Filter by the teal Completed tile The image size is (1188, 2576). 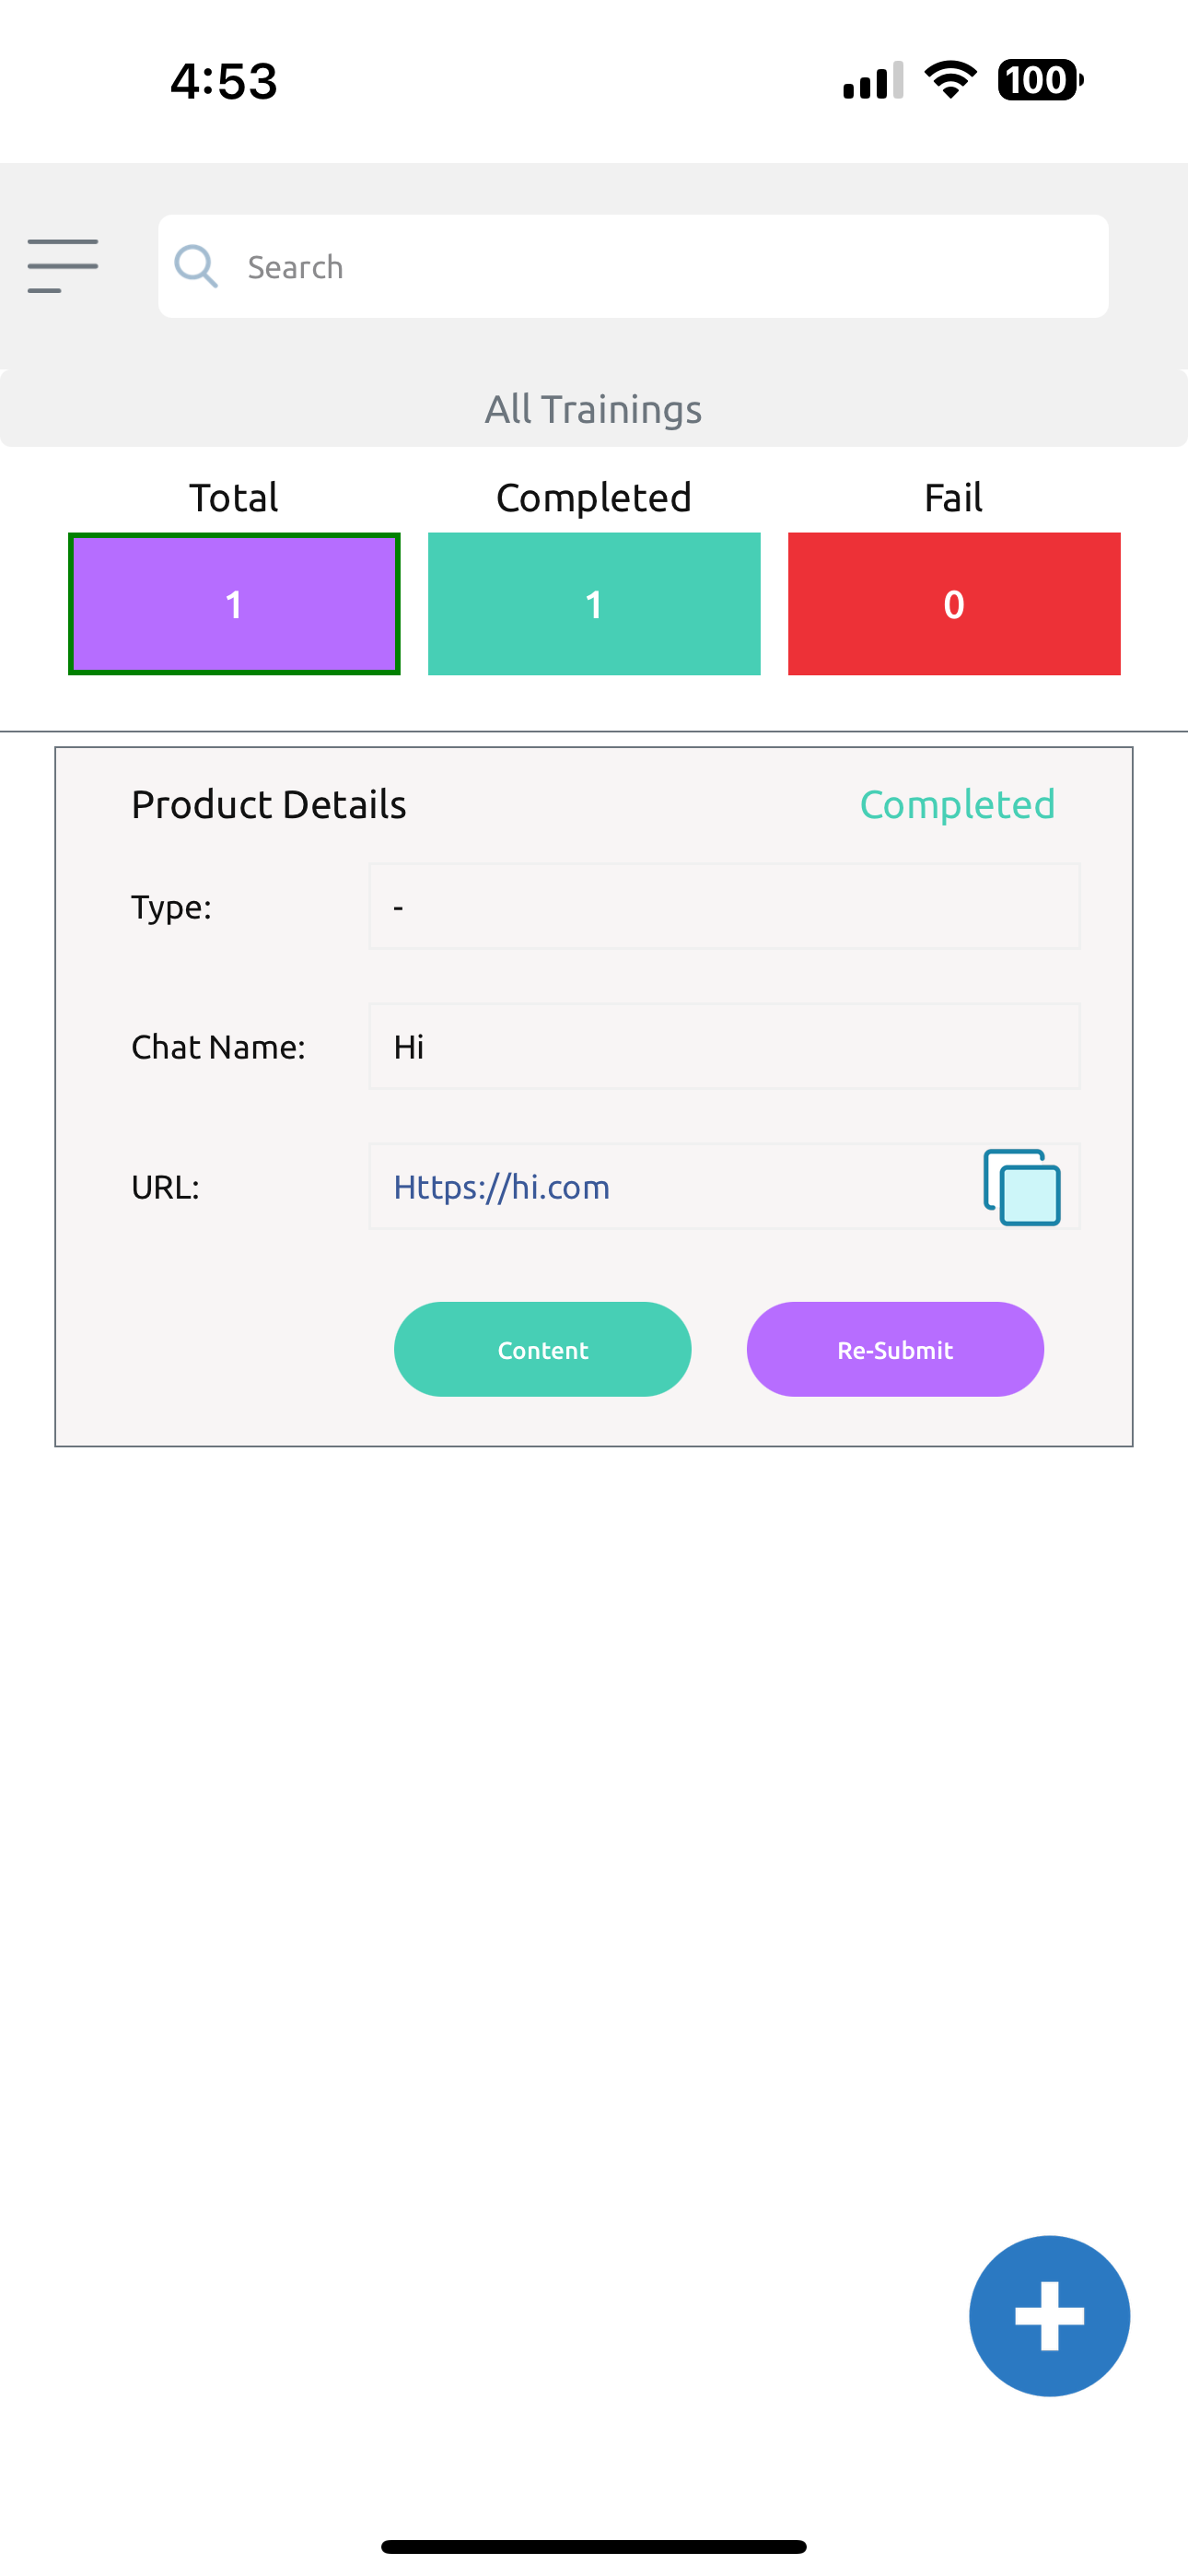pos(594,604)
